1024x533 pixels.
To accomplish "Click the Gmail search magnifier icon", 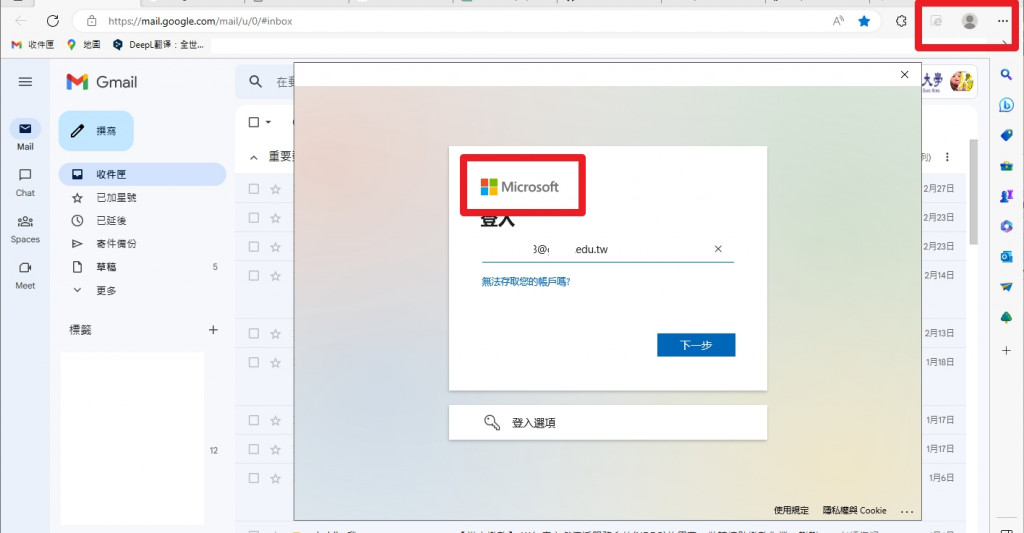I will pyautogui.click(x=255, y=82).
